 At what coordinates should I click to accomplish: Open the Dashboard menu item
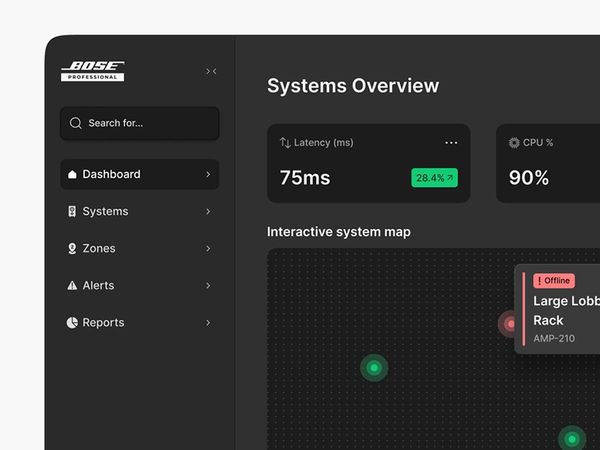tap(140, 174)
